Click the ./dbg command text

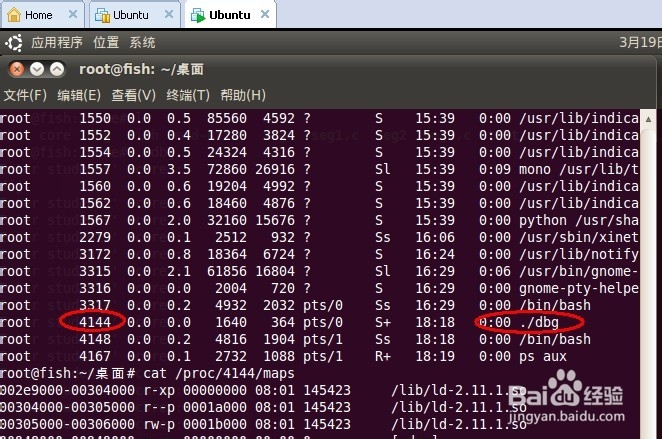(x=540, y=322)
